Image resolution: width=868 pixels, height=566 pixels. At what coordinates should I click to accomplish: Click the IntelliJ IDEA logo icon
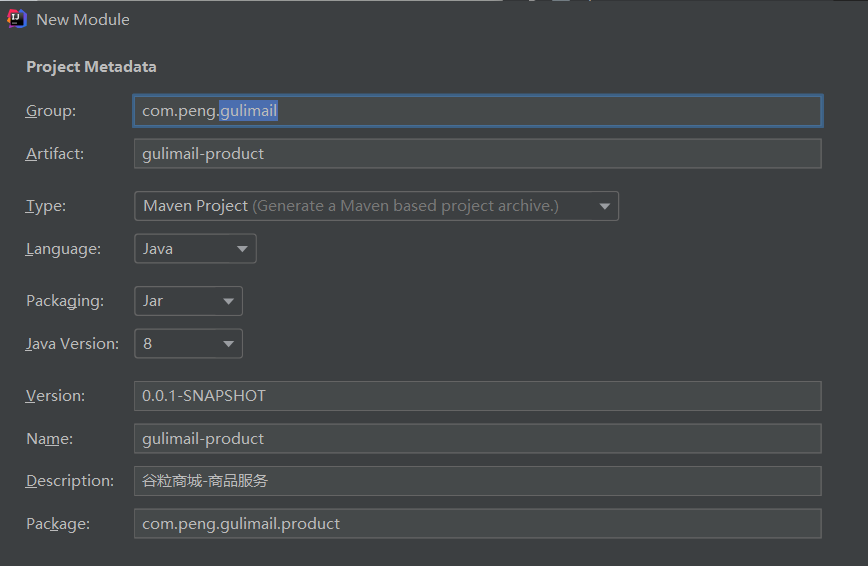tap(16, 18)
